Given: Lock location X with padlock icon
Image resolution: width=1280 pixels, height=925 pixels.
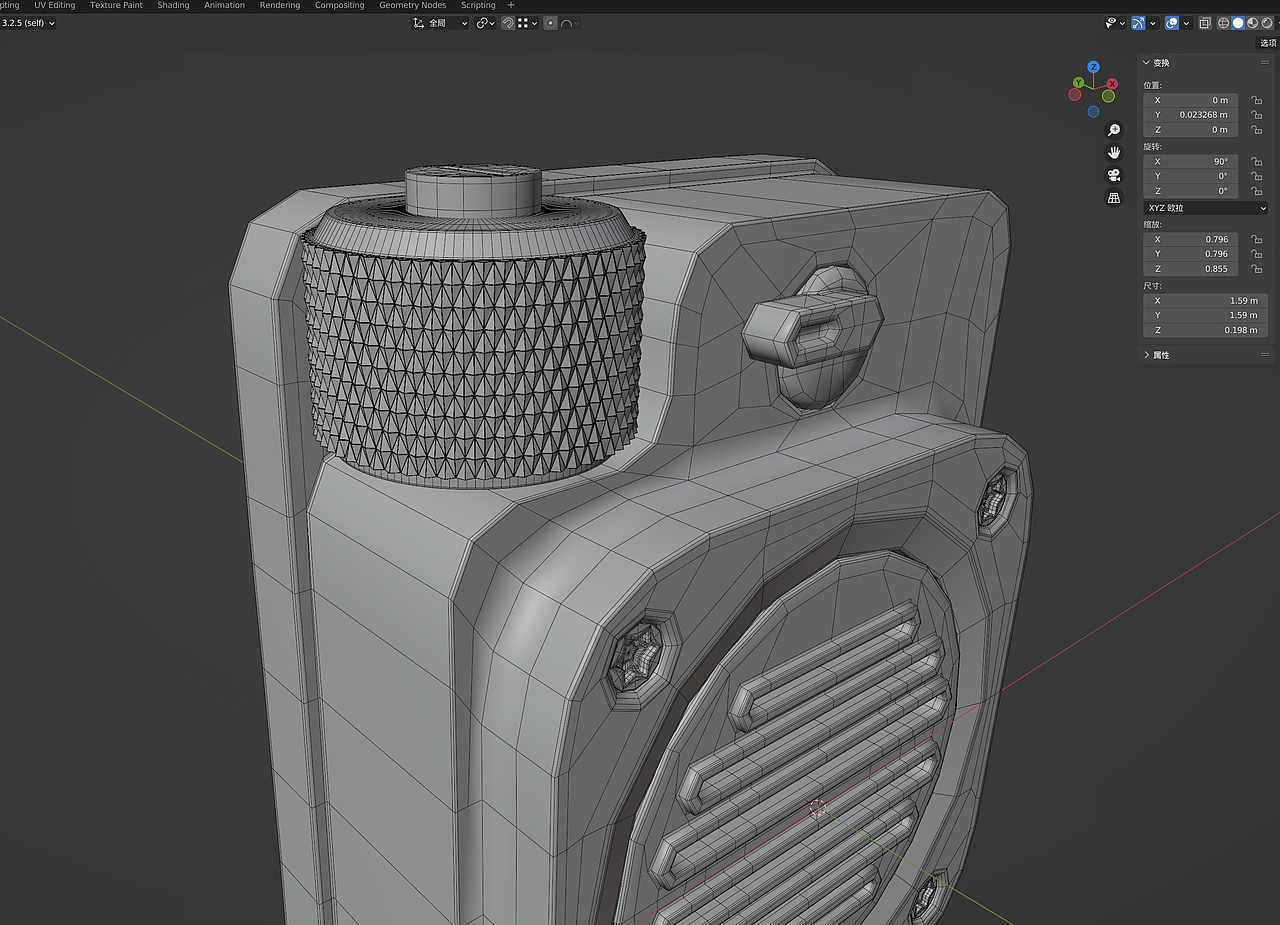Looking at the screenshot, I should pyautogui.click(x=1256, y=100).
